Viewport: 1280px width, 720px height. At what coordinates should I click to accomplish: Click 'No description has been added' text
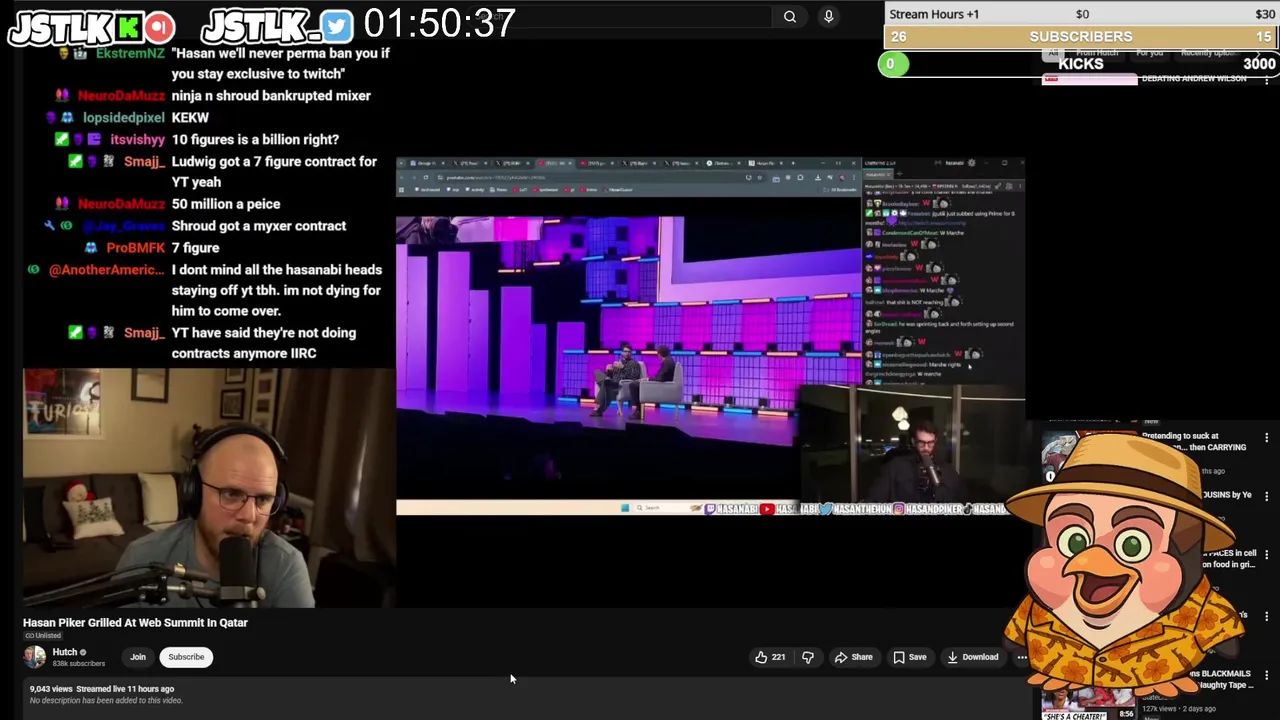[x=106, y=700]
